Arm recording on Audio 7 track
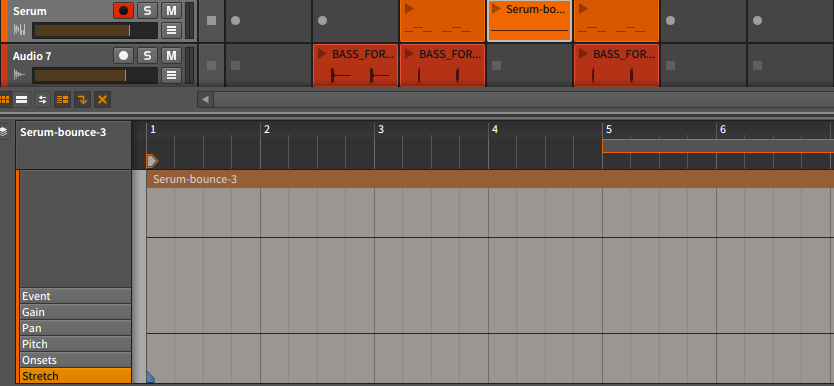Image resolution: width=834 pixels, height=386 pixels. pyautogui.click(x=123, y=55)
